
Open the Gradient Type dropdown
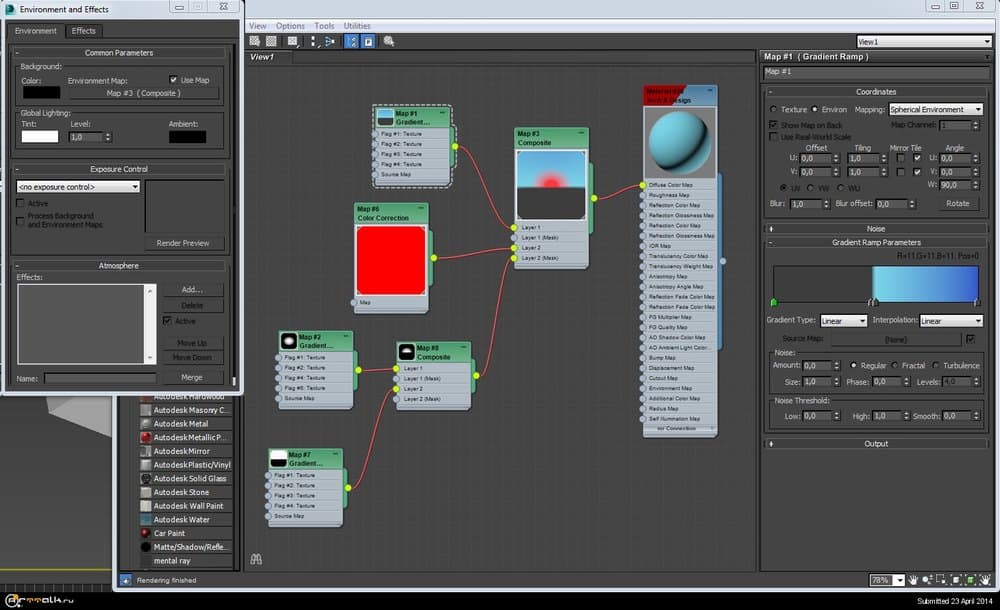pos(843,321)
